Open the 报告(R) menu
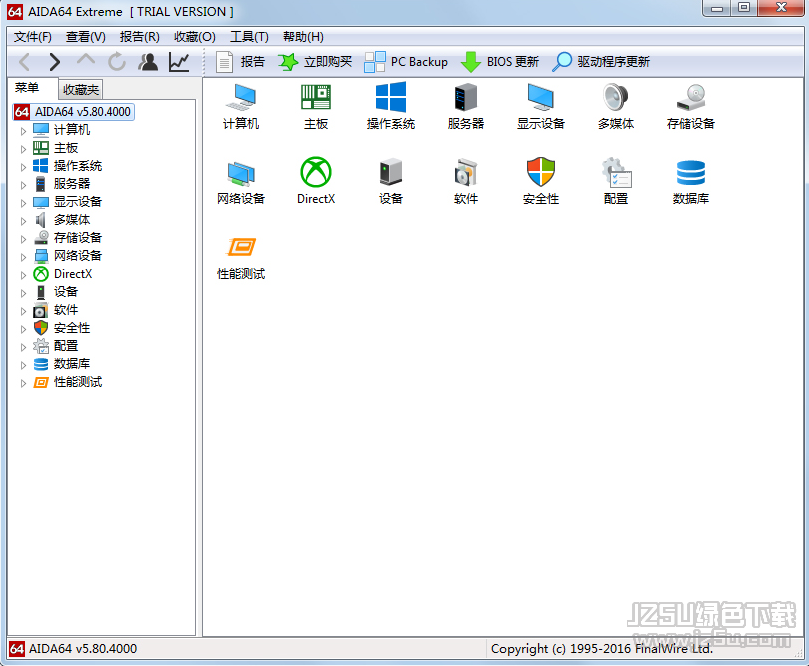 139,37
